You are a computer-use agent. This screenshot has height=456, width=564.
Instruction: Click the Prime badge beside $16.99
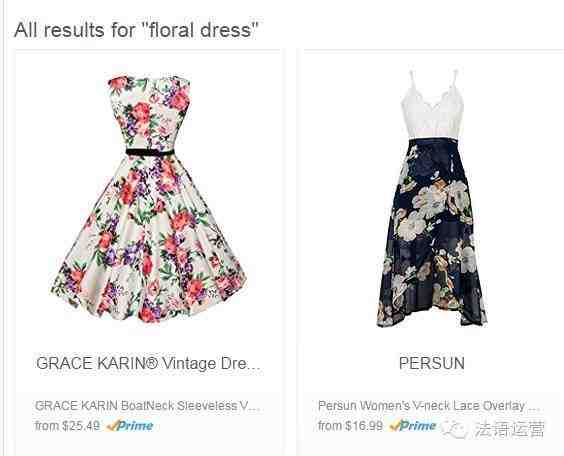pos(413,426)
